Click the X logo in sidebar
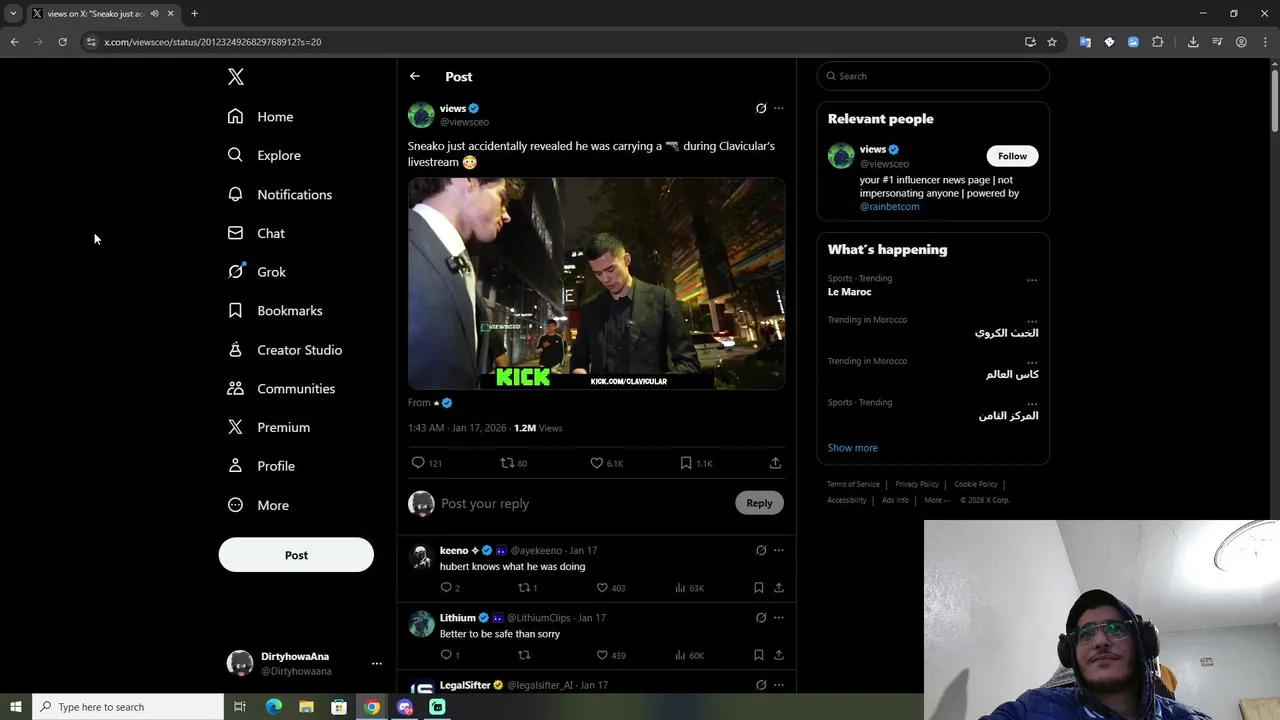Image resolution: width=1280 pixels, height=720 pixels. pos(235,76)
